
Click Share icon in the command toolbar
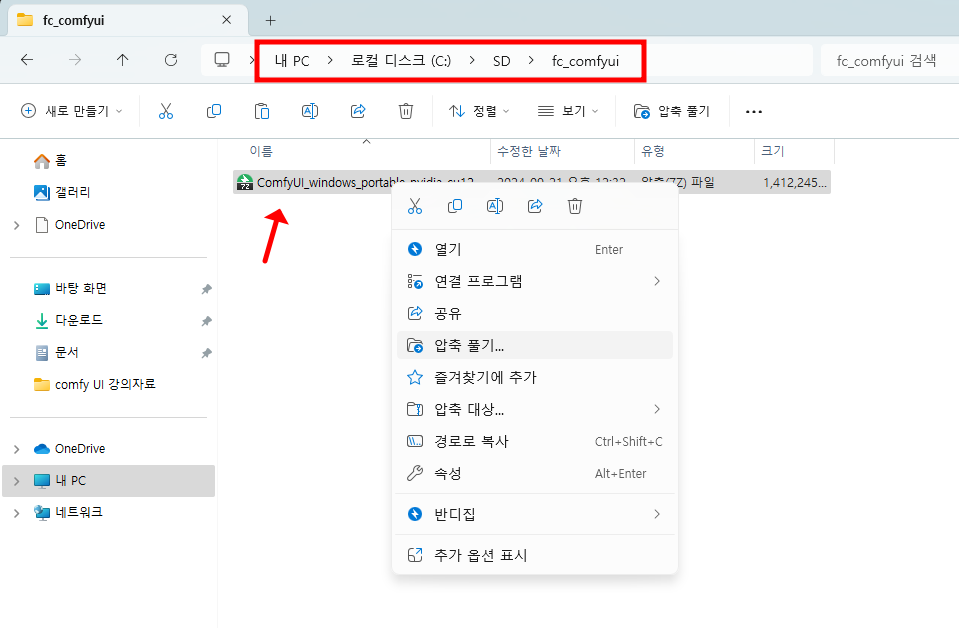click(358, 111)
